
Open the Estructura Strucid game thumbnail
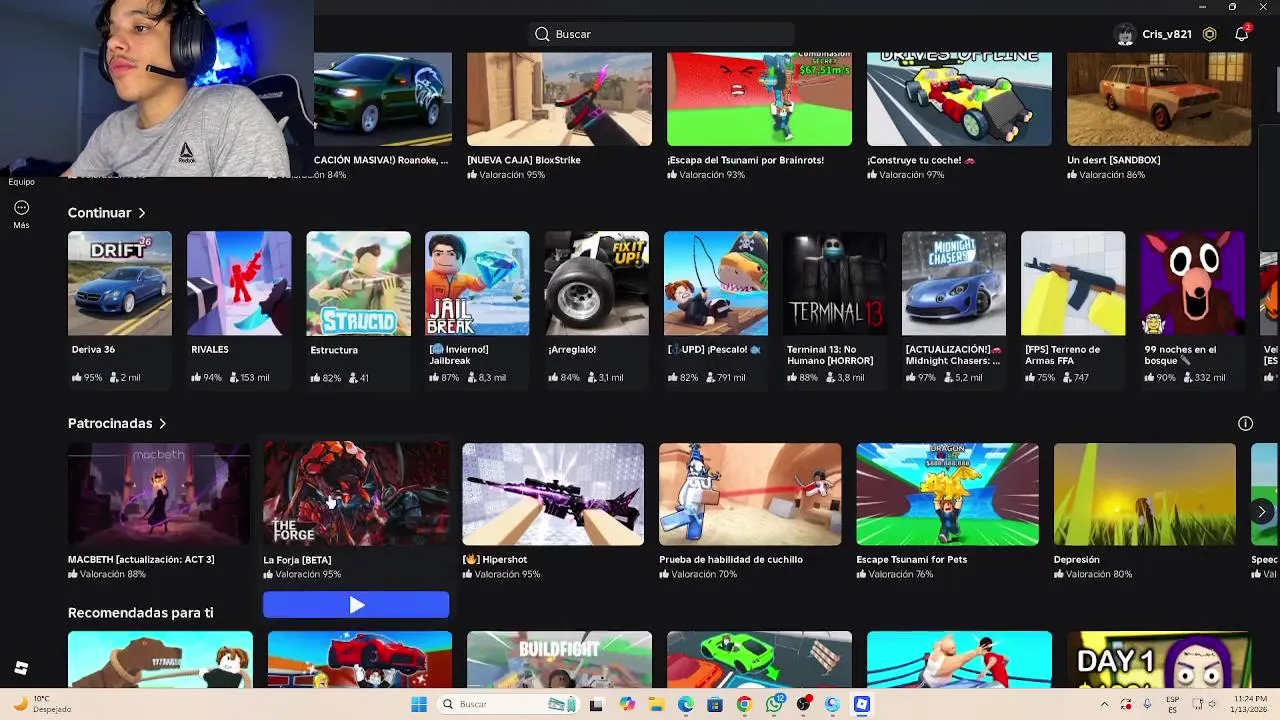click(358, 283)
